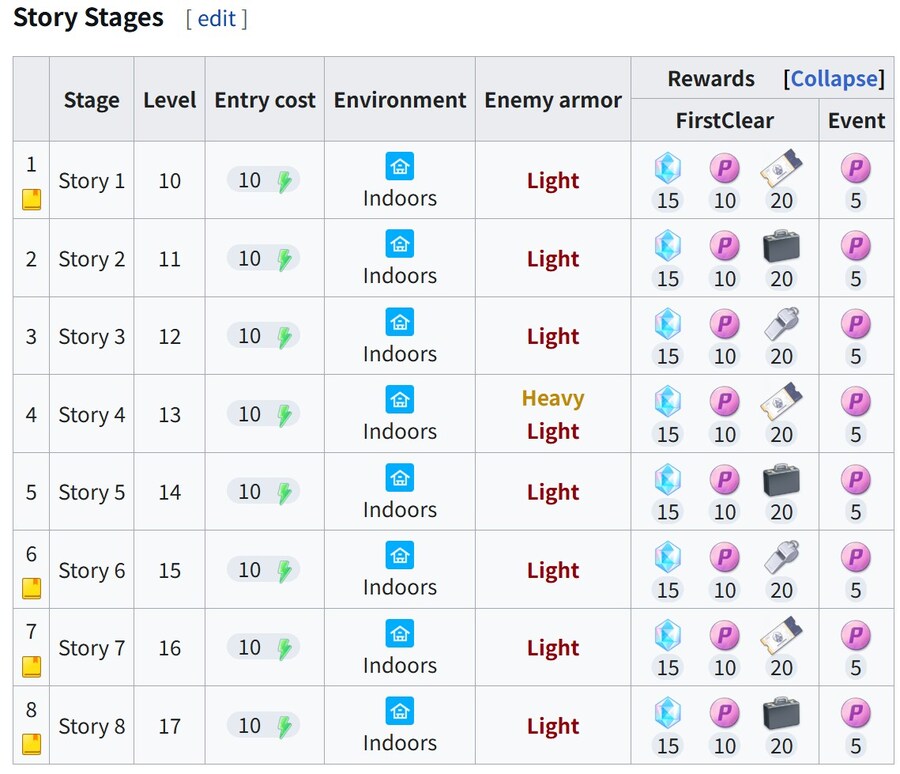Click the yellow book icon under stage 6
The width and height of the screenshot is (900, 774).
(32, 589)
